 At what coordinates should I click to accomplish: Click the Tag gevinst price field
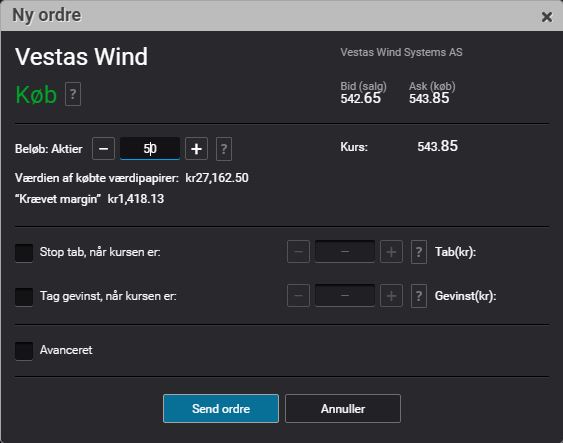(x=345, y=296)
